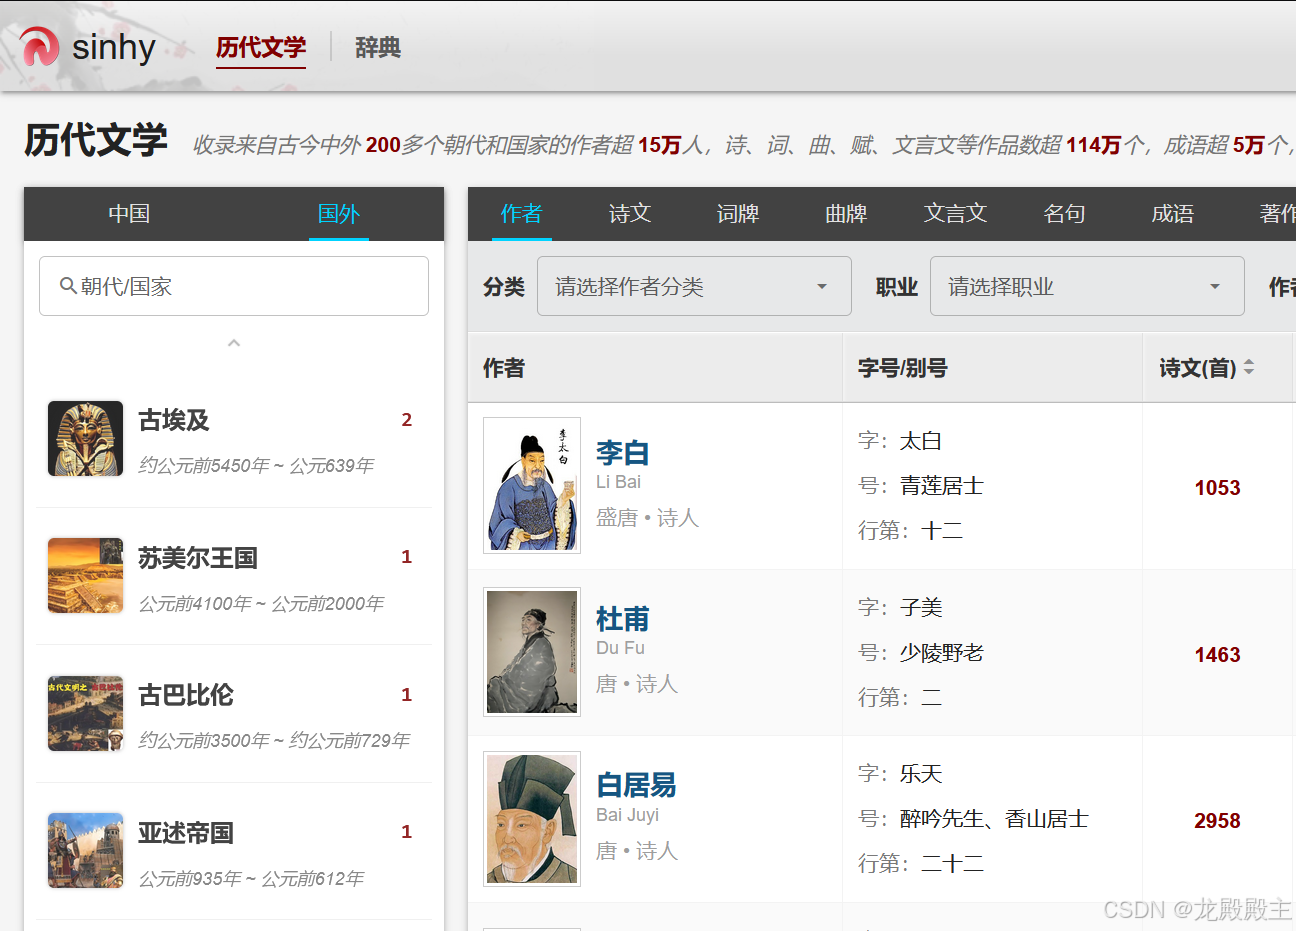Click date range 公元前935年 ~ 公元前612年

251,879
